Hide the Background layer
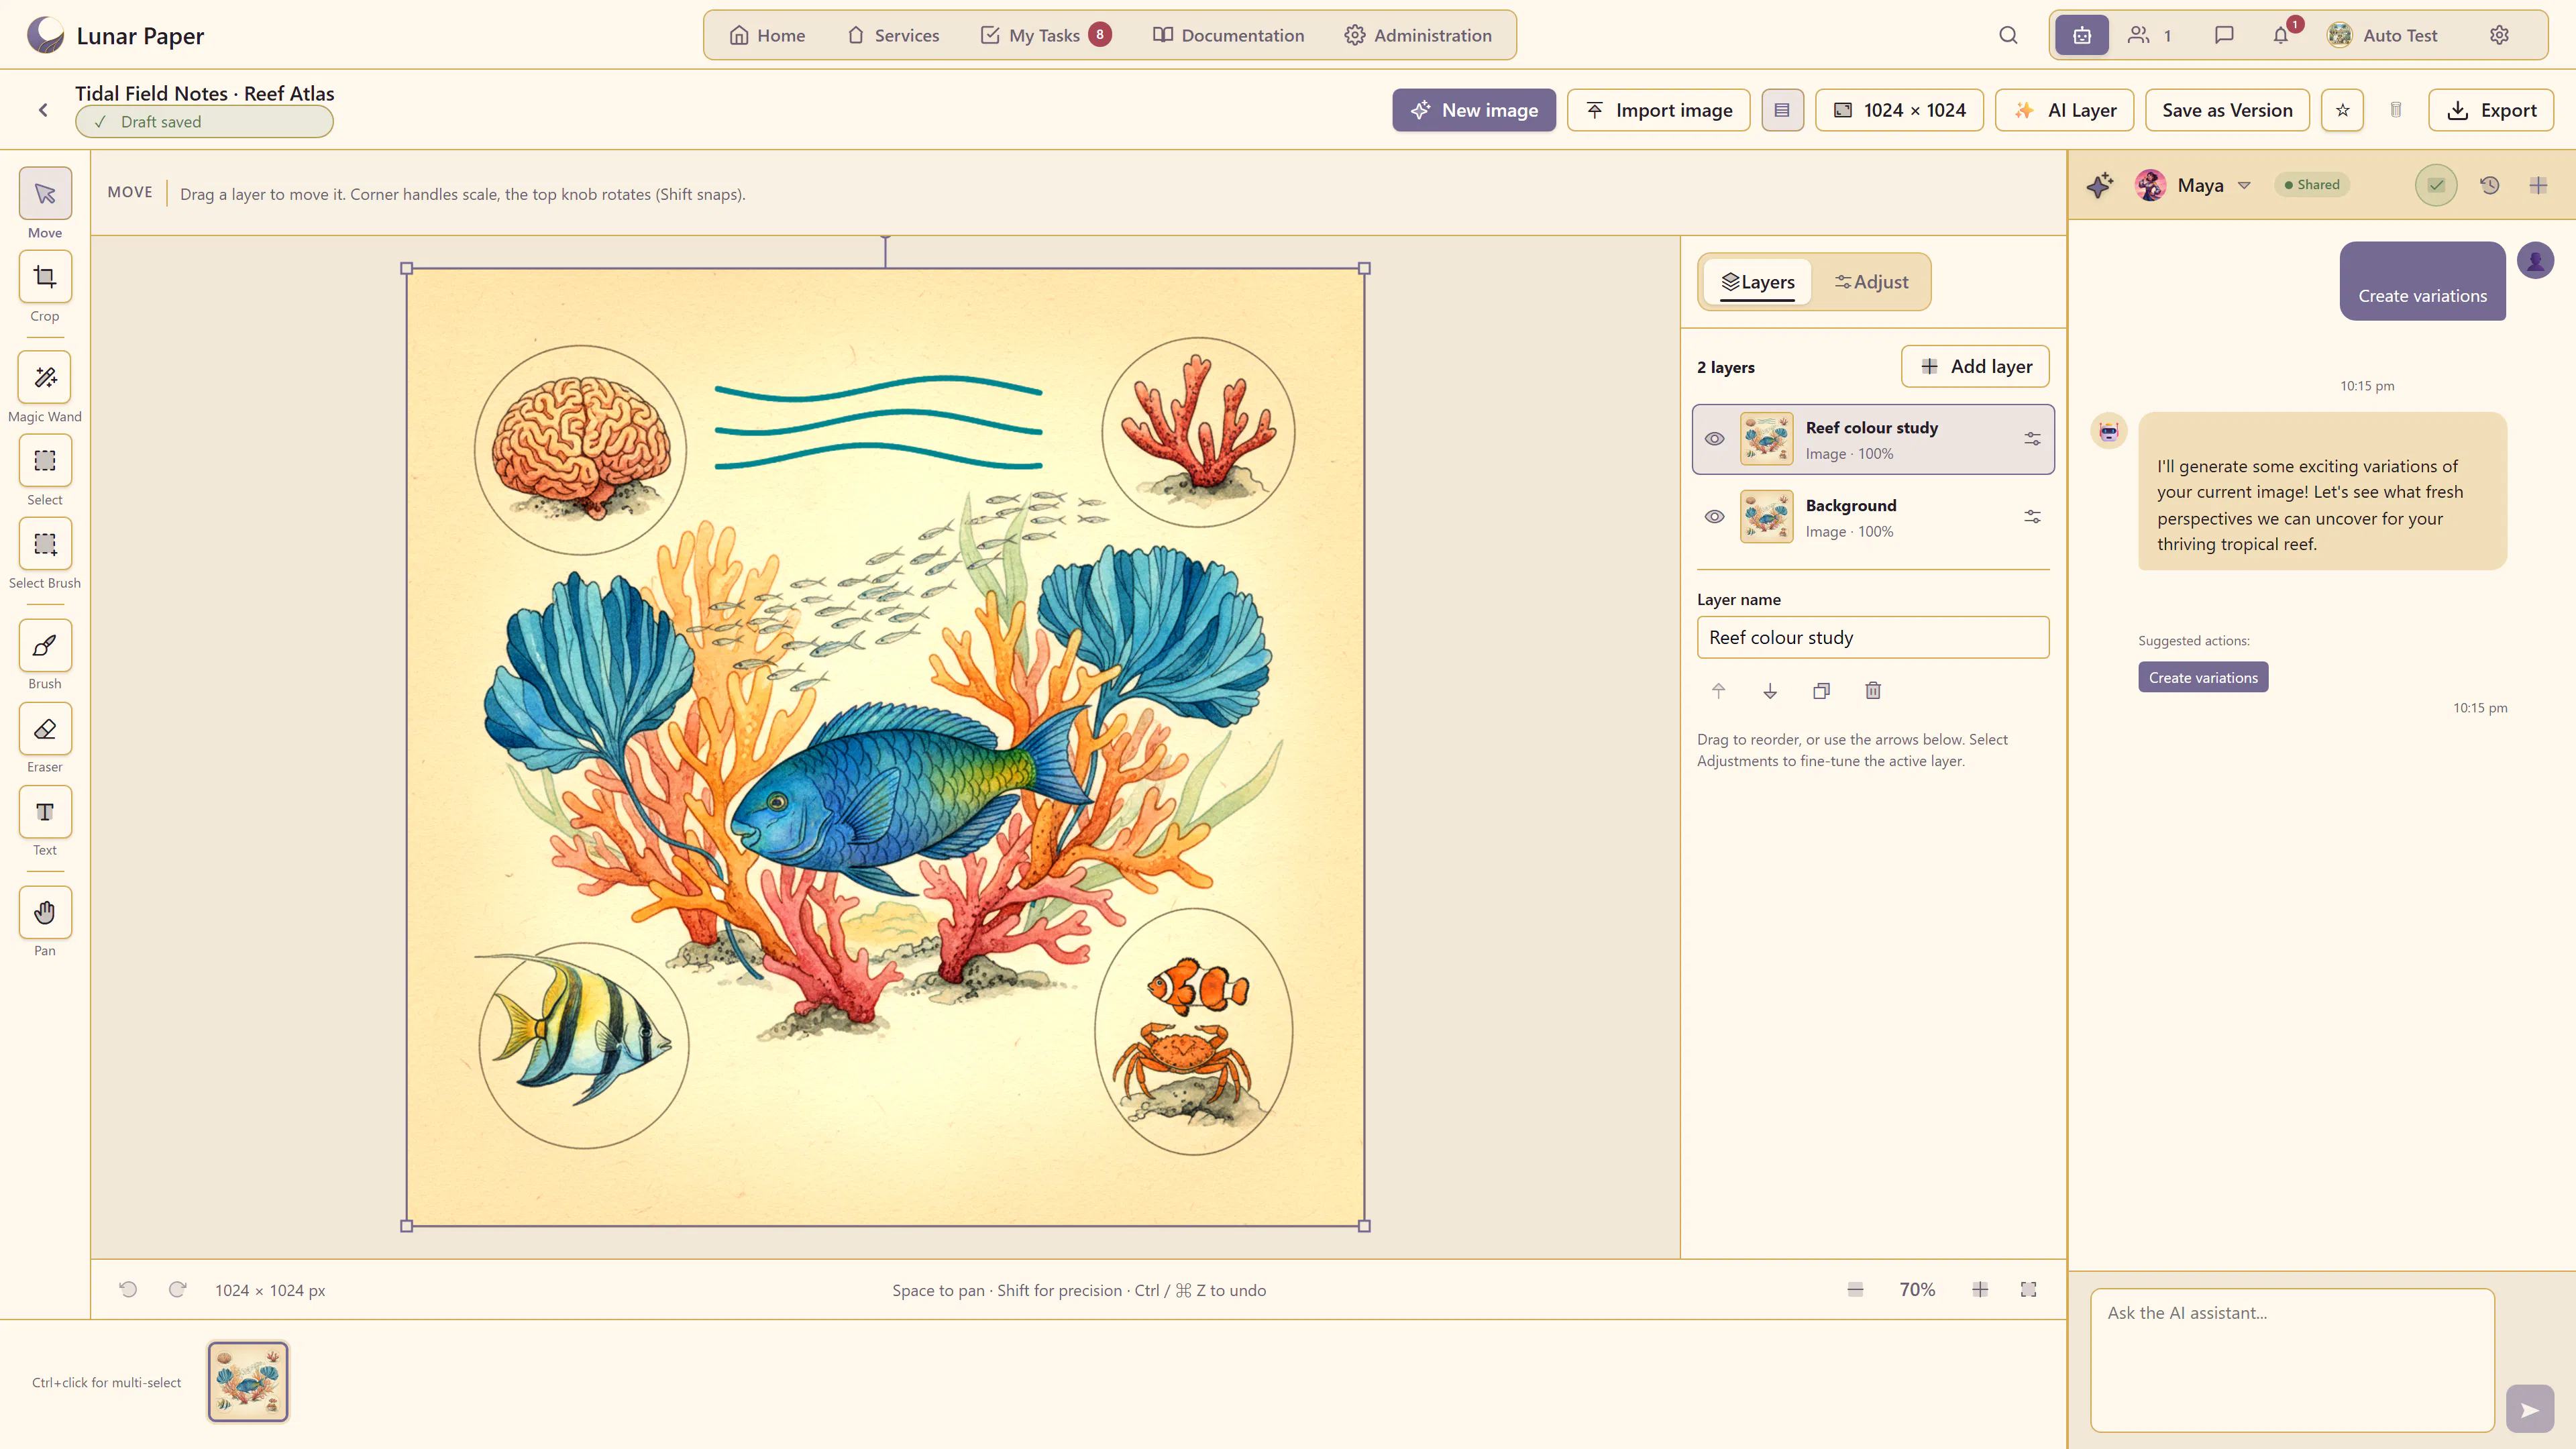The height and width of the screenshot is (1449, 2576). 1714,517
